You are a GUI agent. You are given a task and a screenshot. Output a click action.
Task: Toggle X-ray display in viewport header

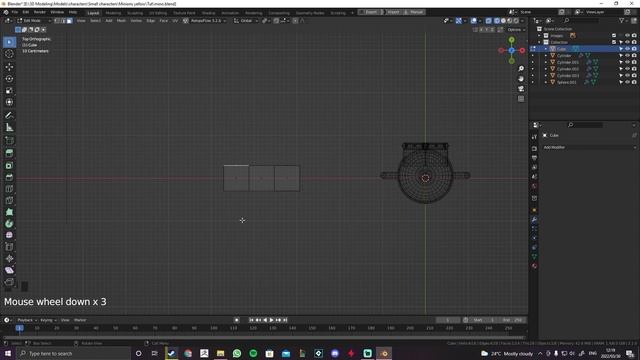(488, 20)
